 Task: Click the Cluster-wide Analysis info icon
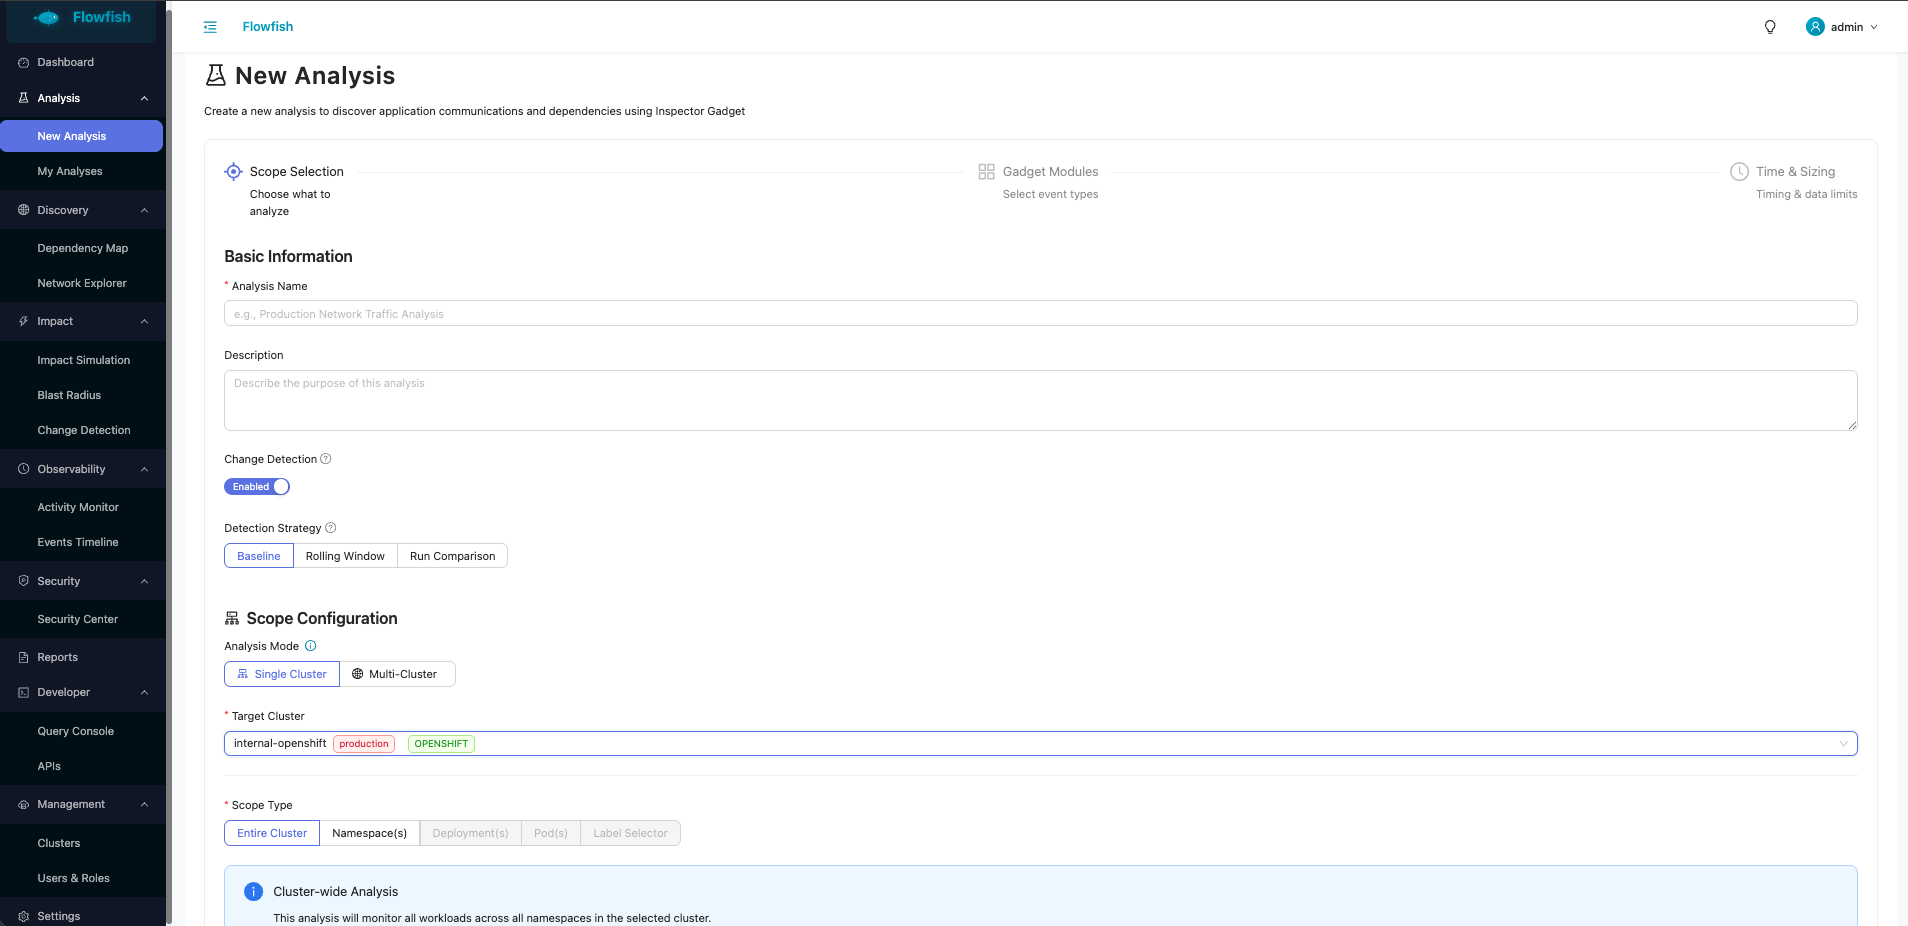(254, 892)
